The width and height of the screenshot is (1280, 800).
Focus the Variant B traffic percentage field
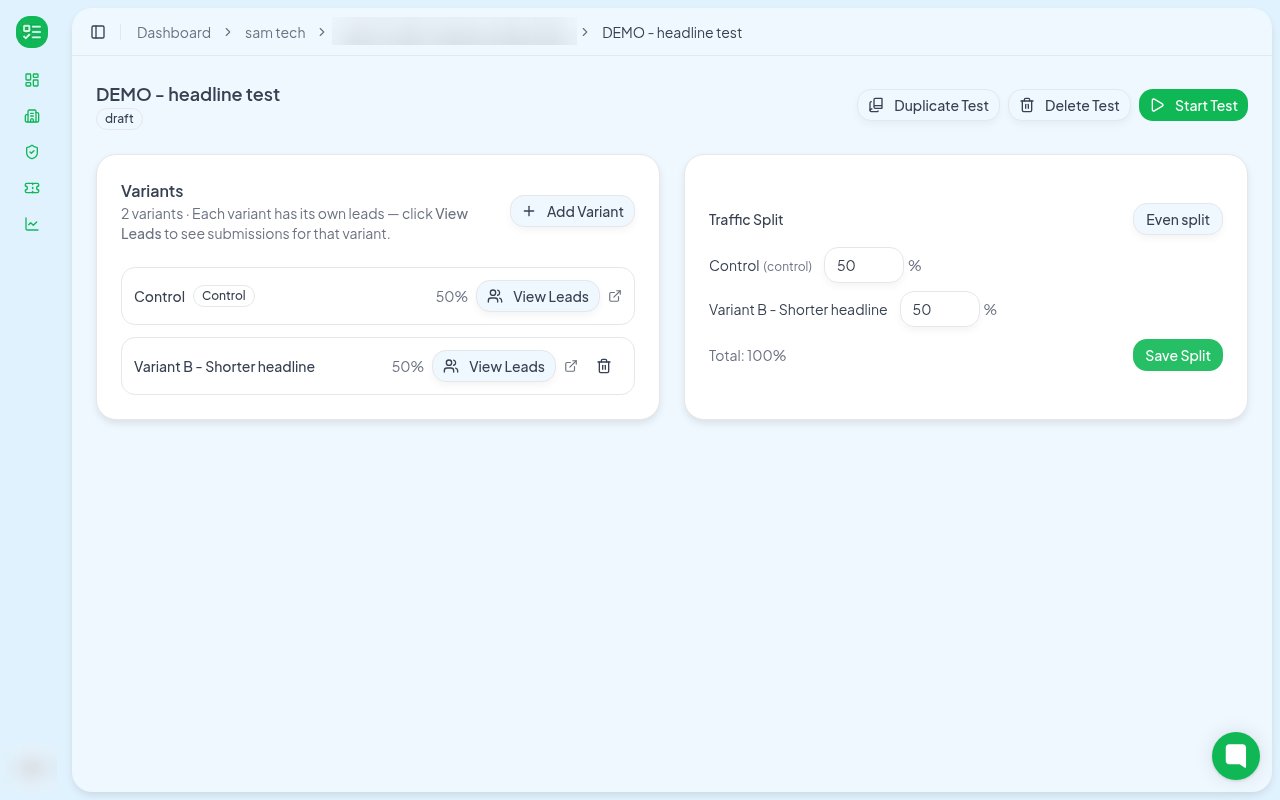940,309
